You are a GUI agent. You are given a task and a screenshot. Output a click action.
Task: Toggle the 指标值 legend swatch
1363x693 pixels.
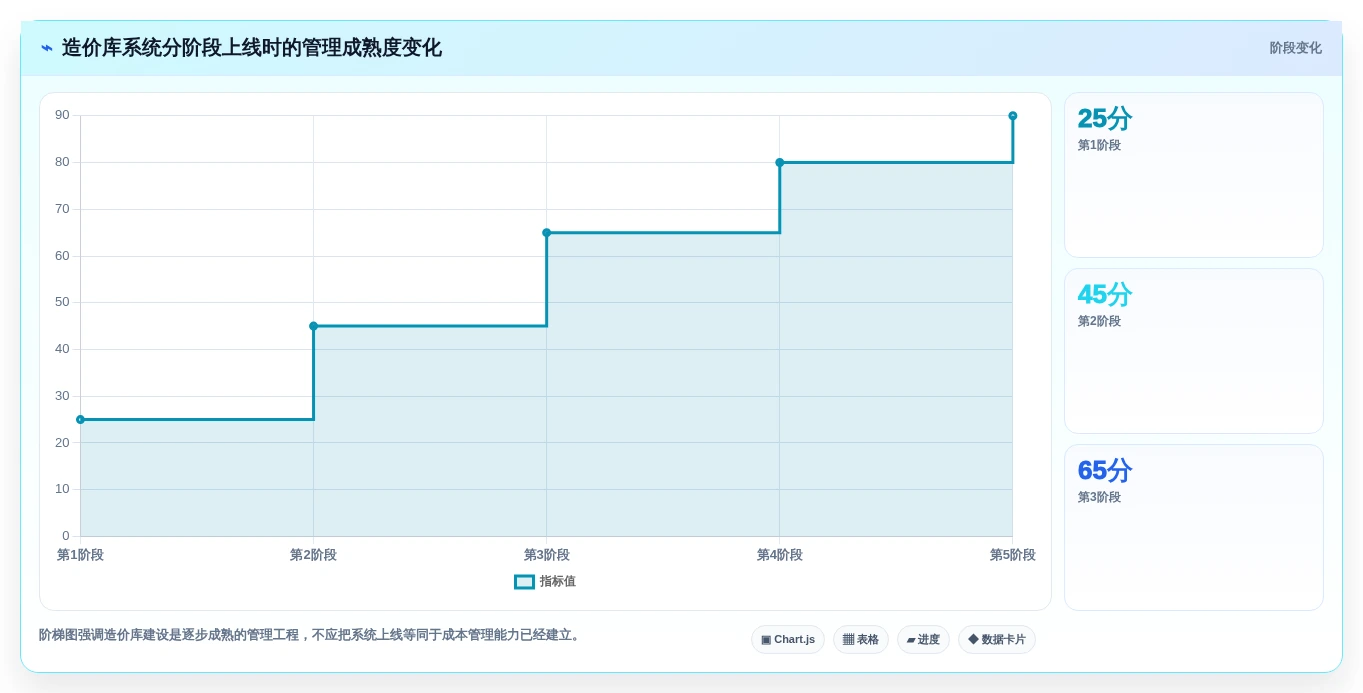524,582
